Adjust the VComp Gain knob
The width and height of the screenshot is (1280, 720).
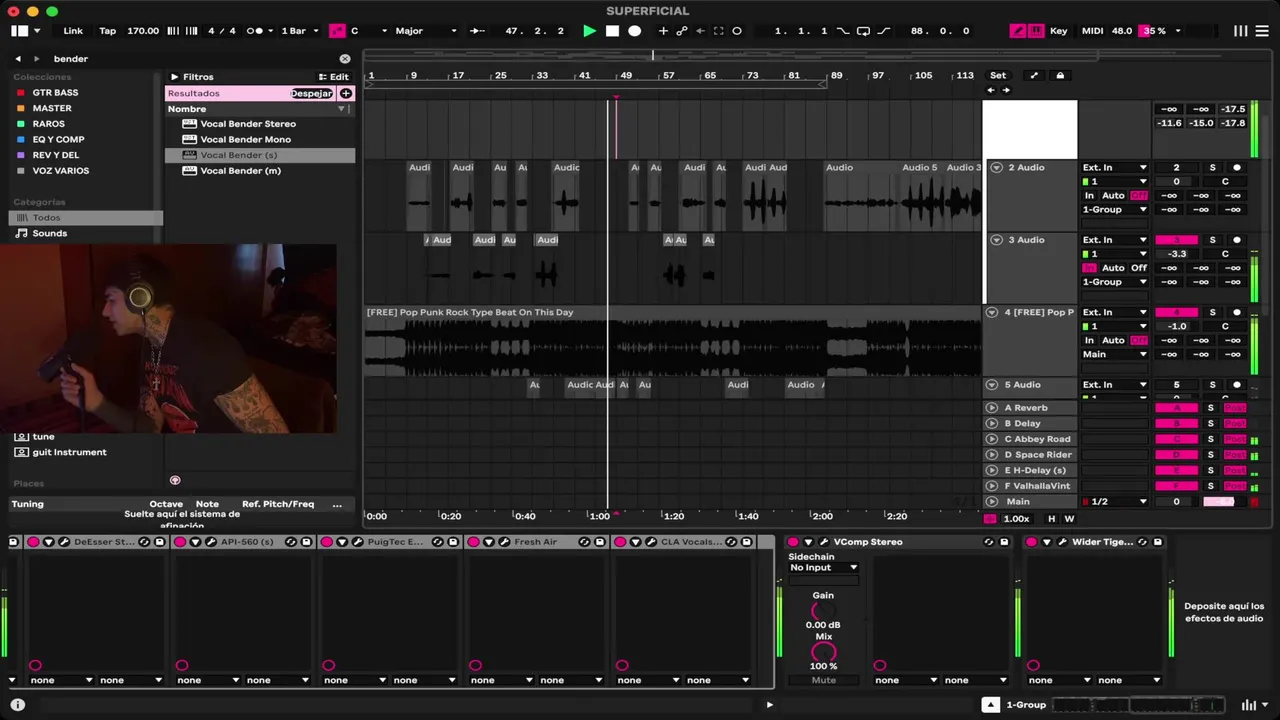822,611
